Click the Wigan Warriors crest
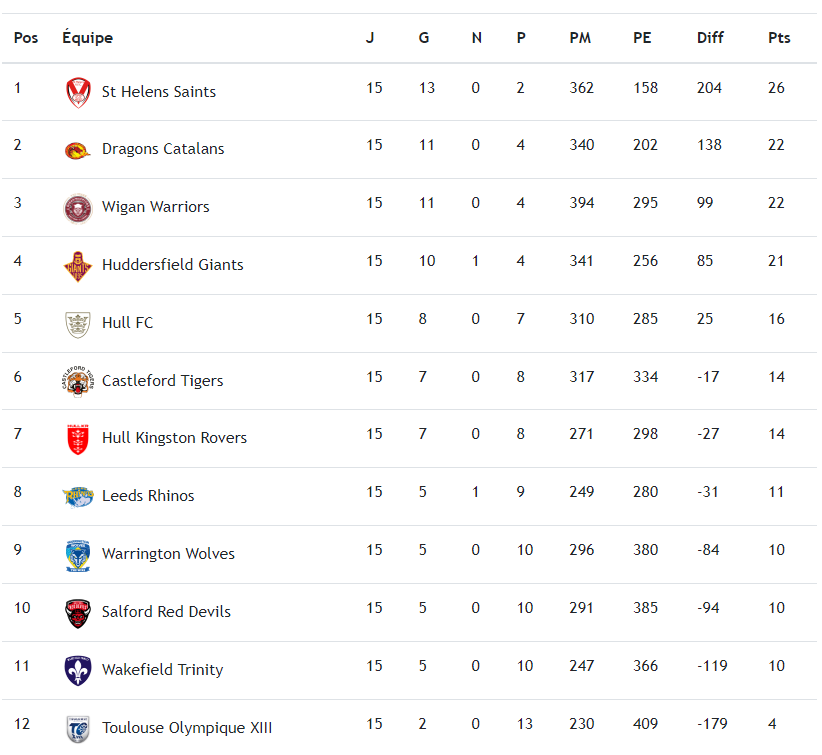The height and width of the screenshot is (755, 822). pos(77,208)
